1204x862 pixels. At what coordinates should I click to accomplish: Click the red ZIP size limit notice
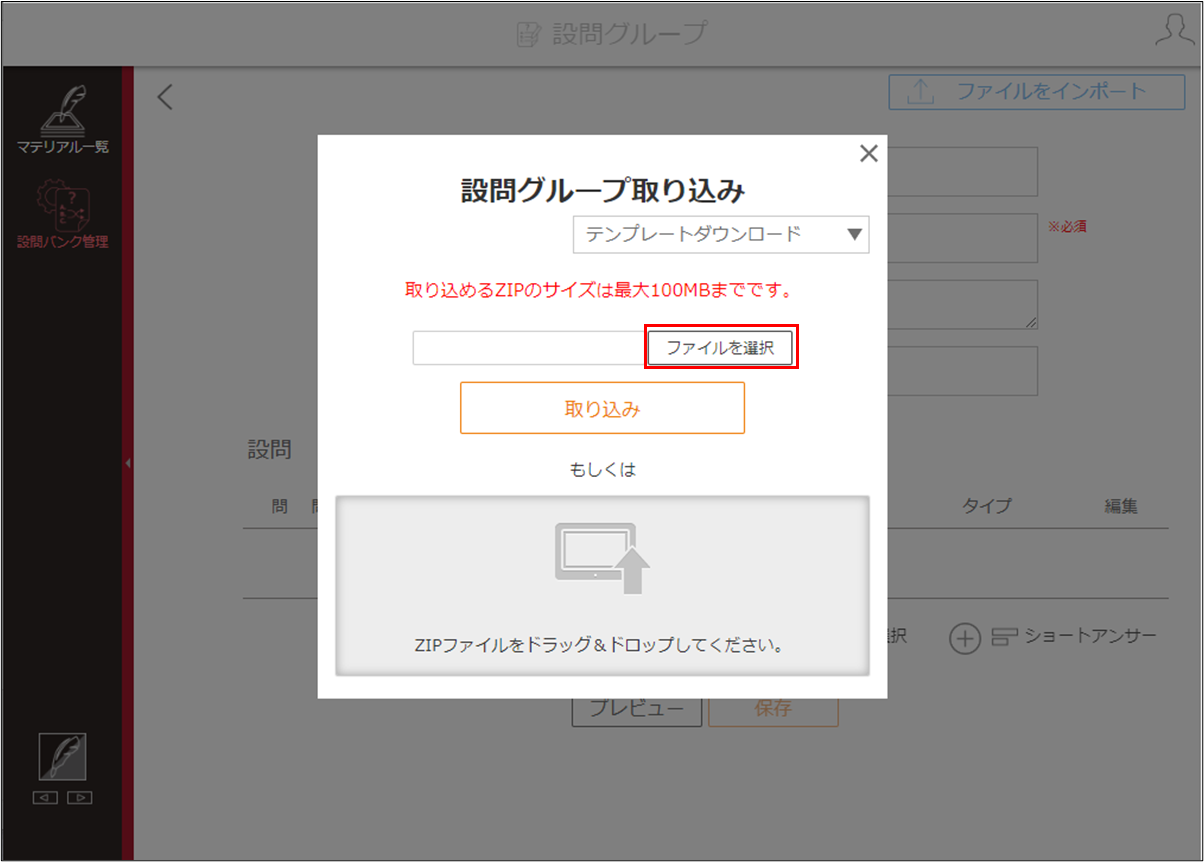[x=598, y=292]
